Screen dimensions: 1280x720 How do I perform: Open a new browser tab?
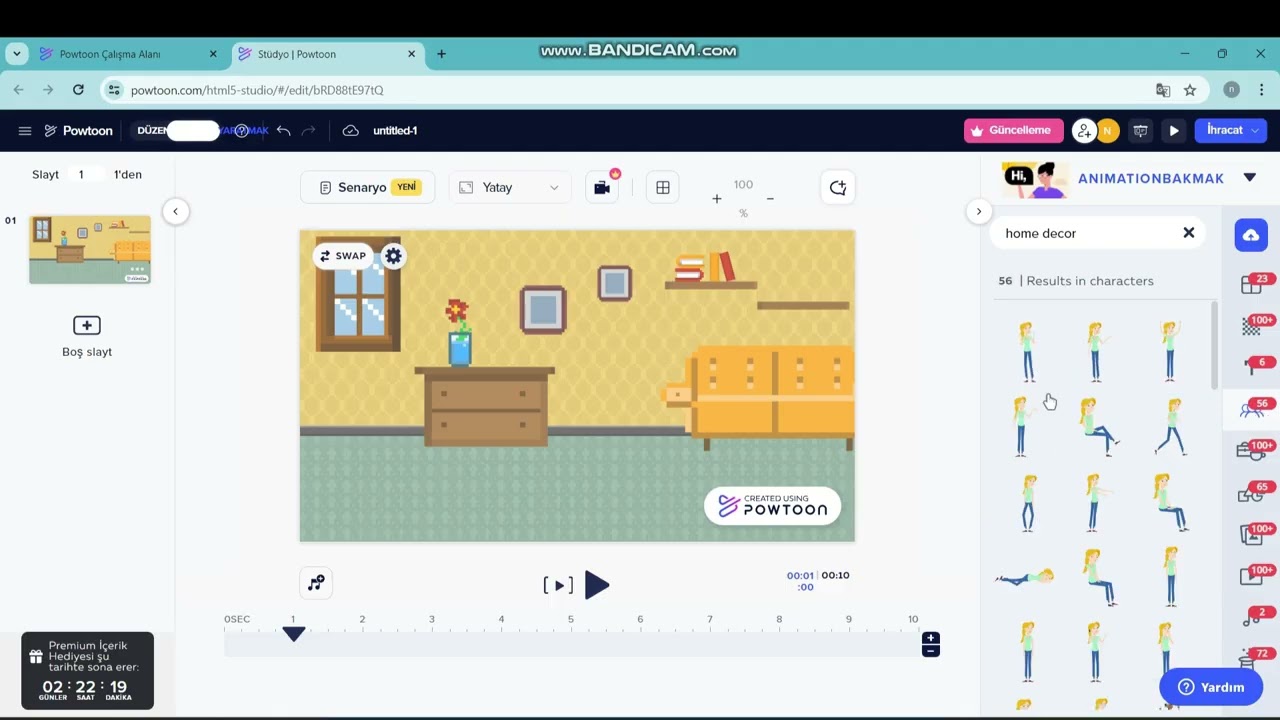[441, 54]
